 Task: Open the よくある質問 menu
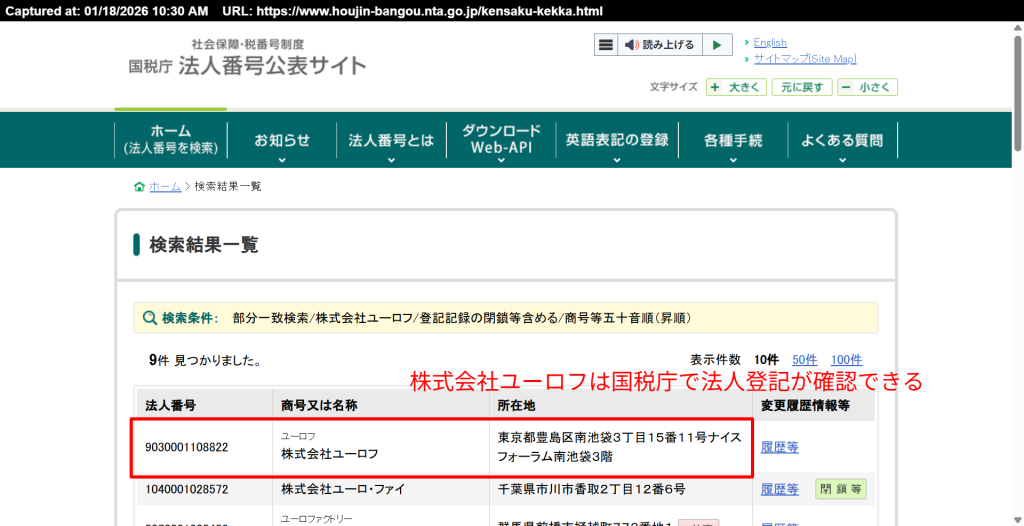tap(842, 140)
